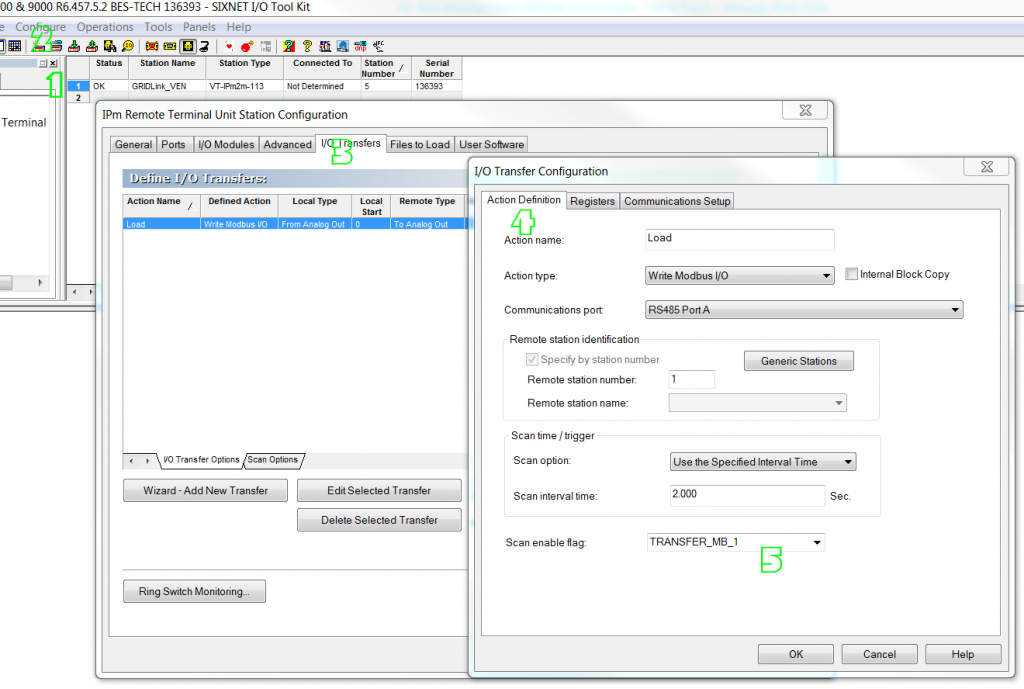Click the yellow question mark help toolbar icon
The width and height of the screenshot is (1024, 689).
point(306,46)
